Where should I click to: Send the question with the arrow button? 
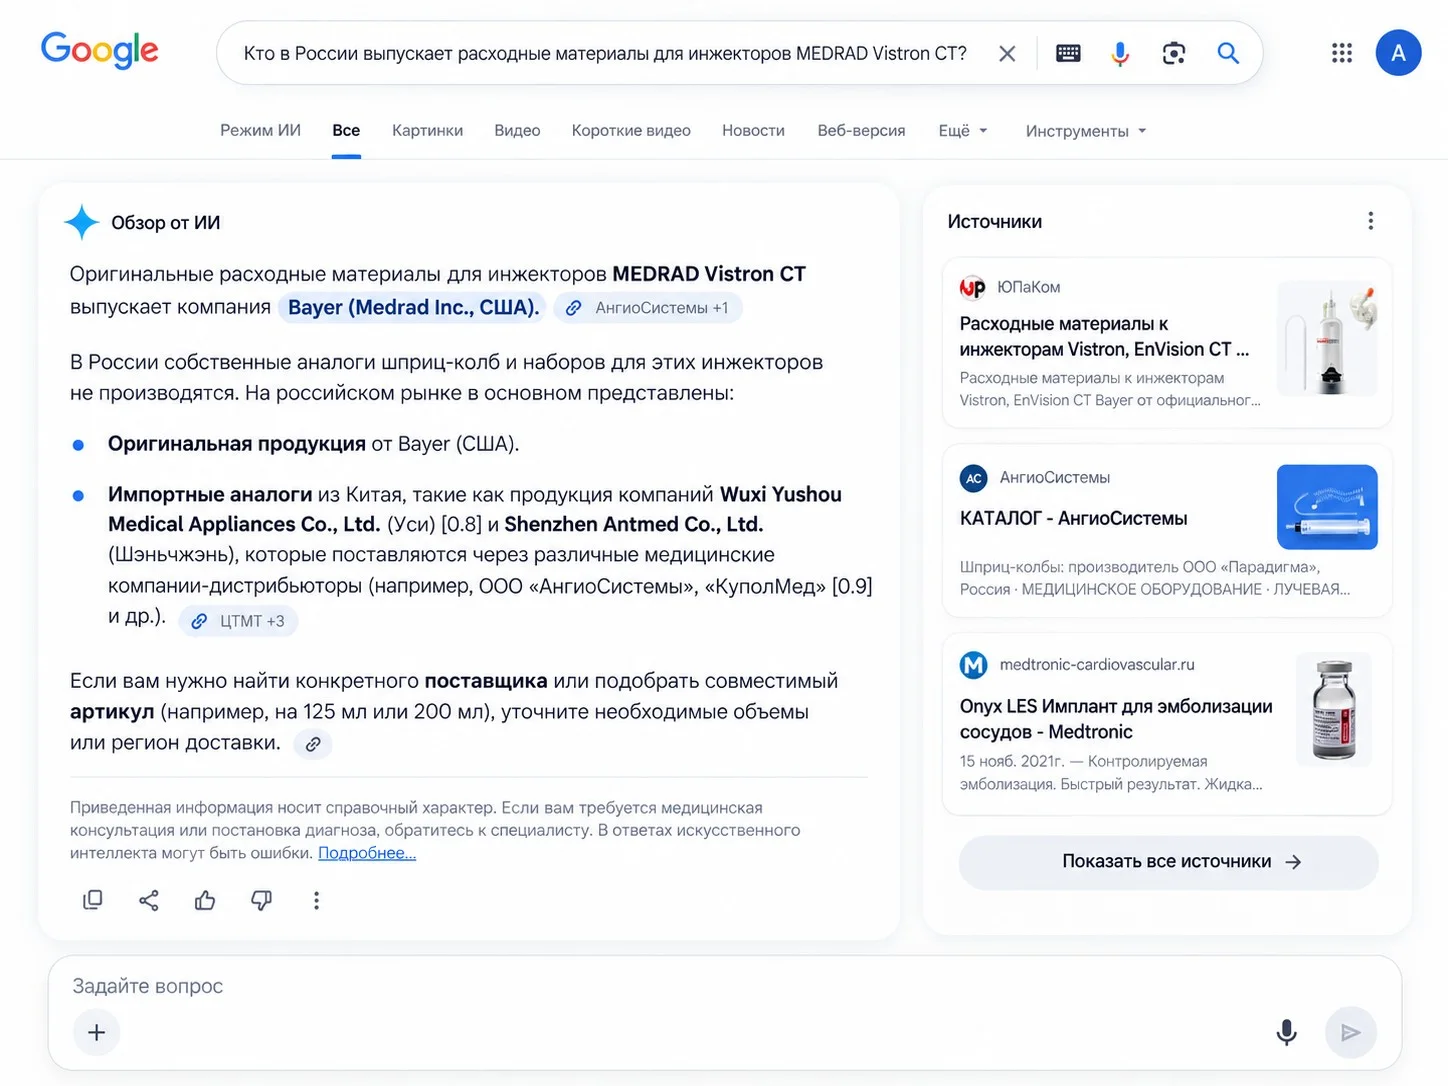click(1350, 1032)
